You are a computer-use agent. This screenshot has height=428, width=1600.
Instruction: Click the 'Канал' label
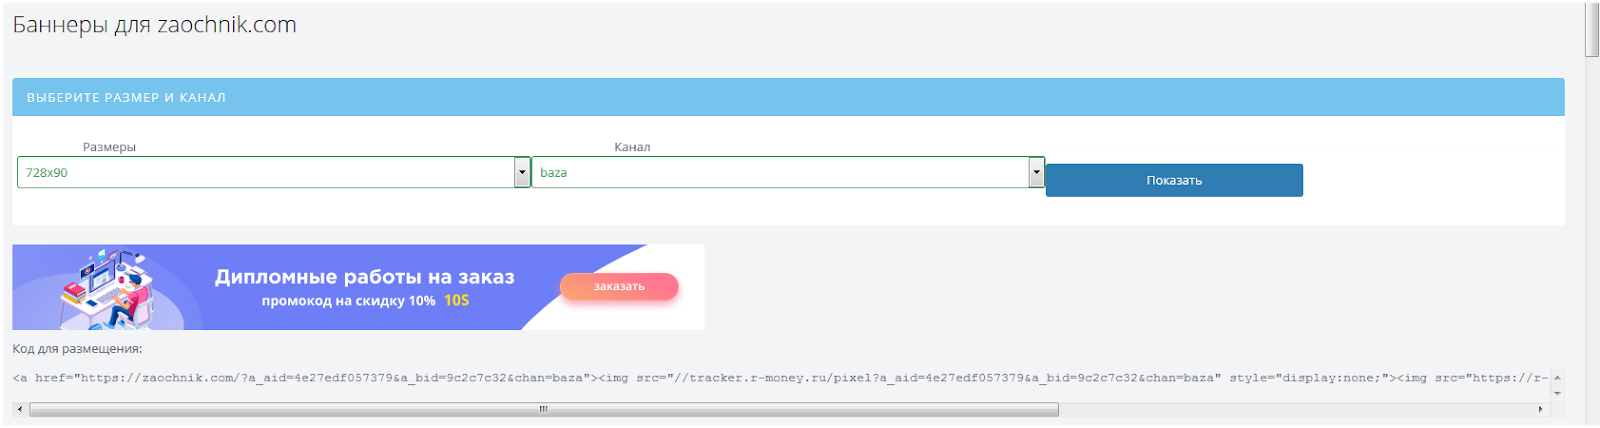[632, 147]
